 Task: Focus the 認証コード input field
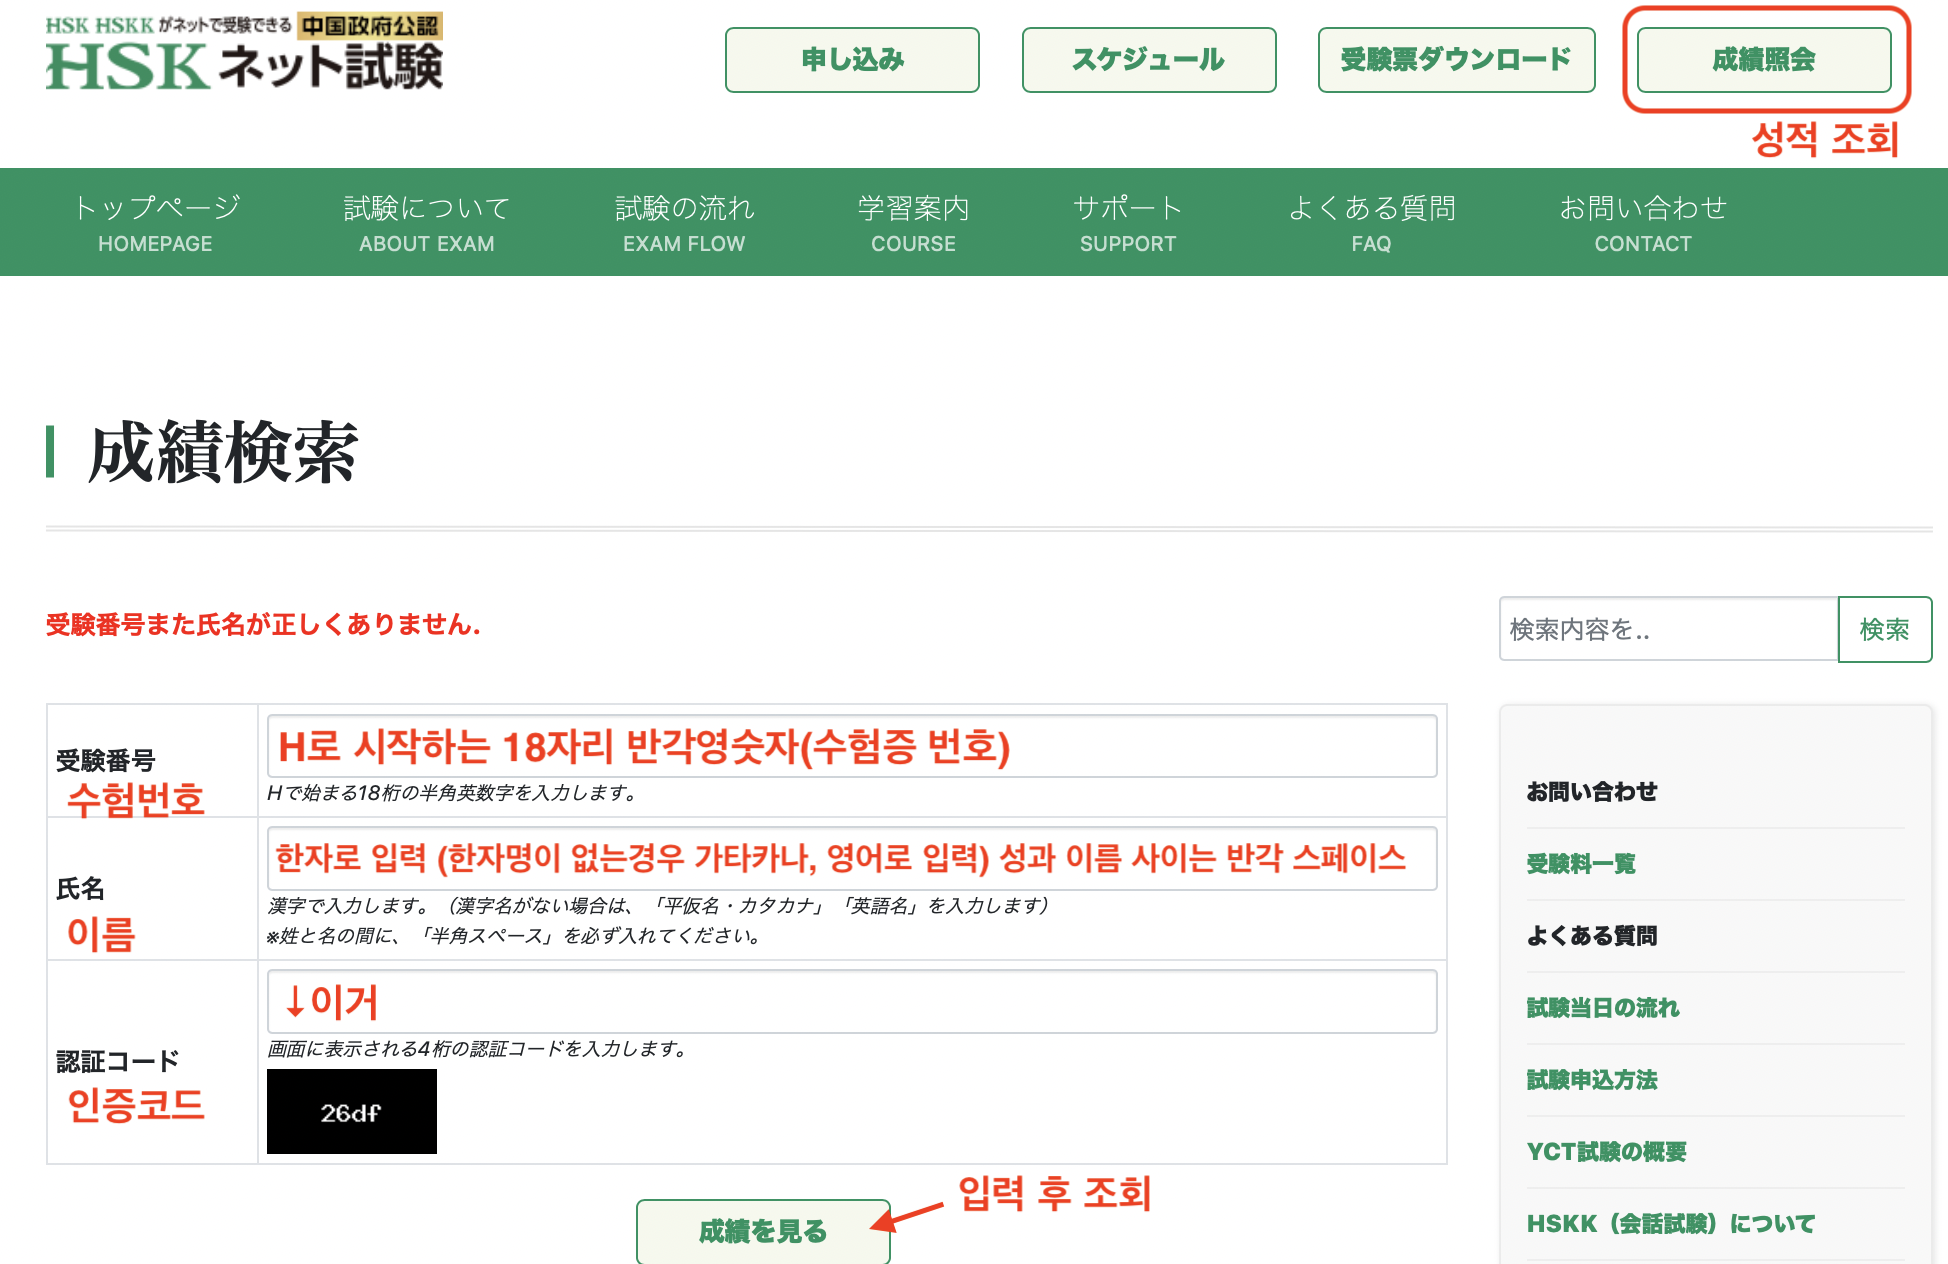pyautogui.click(x=851, y=1001)
